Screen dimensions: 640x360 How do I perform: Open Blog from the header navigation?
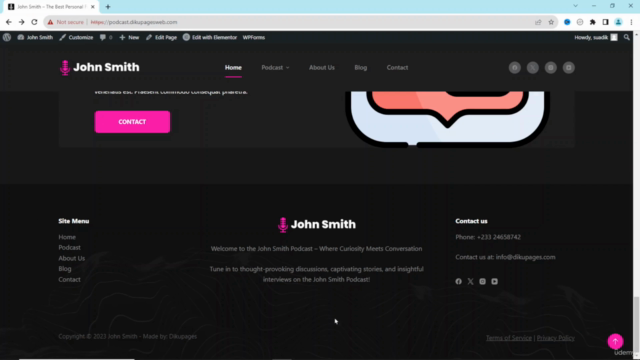(x=360, y=67)
